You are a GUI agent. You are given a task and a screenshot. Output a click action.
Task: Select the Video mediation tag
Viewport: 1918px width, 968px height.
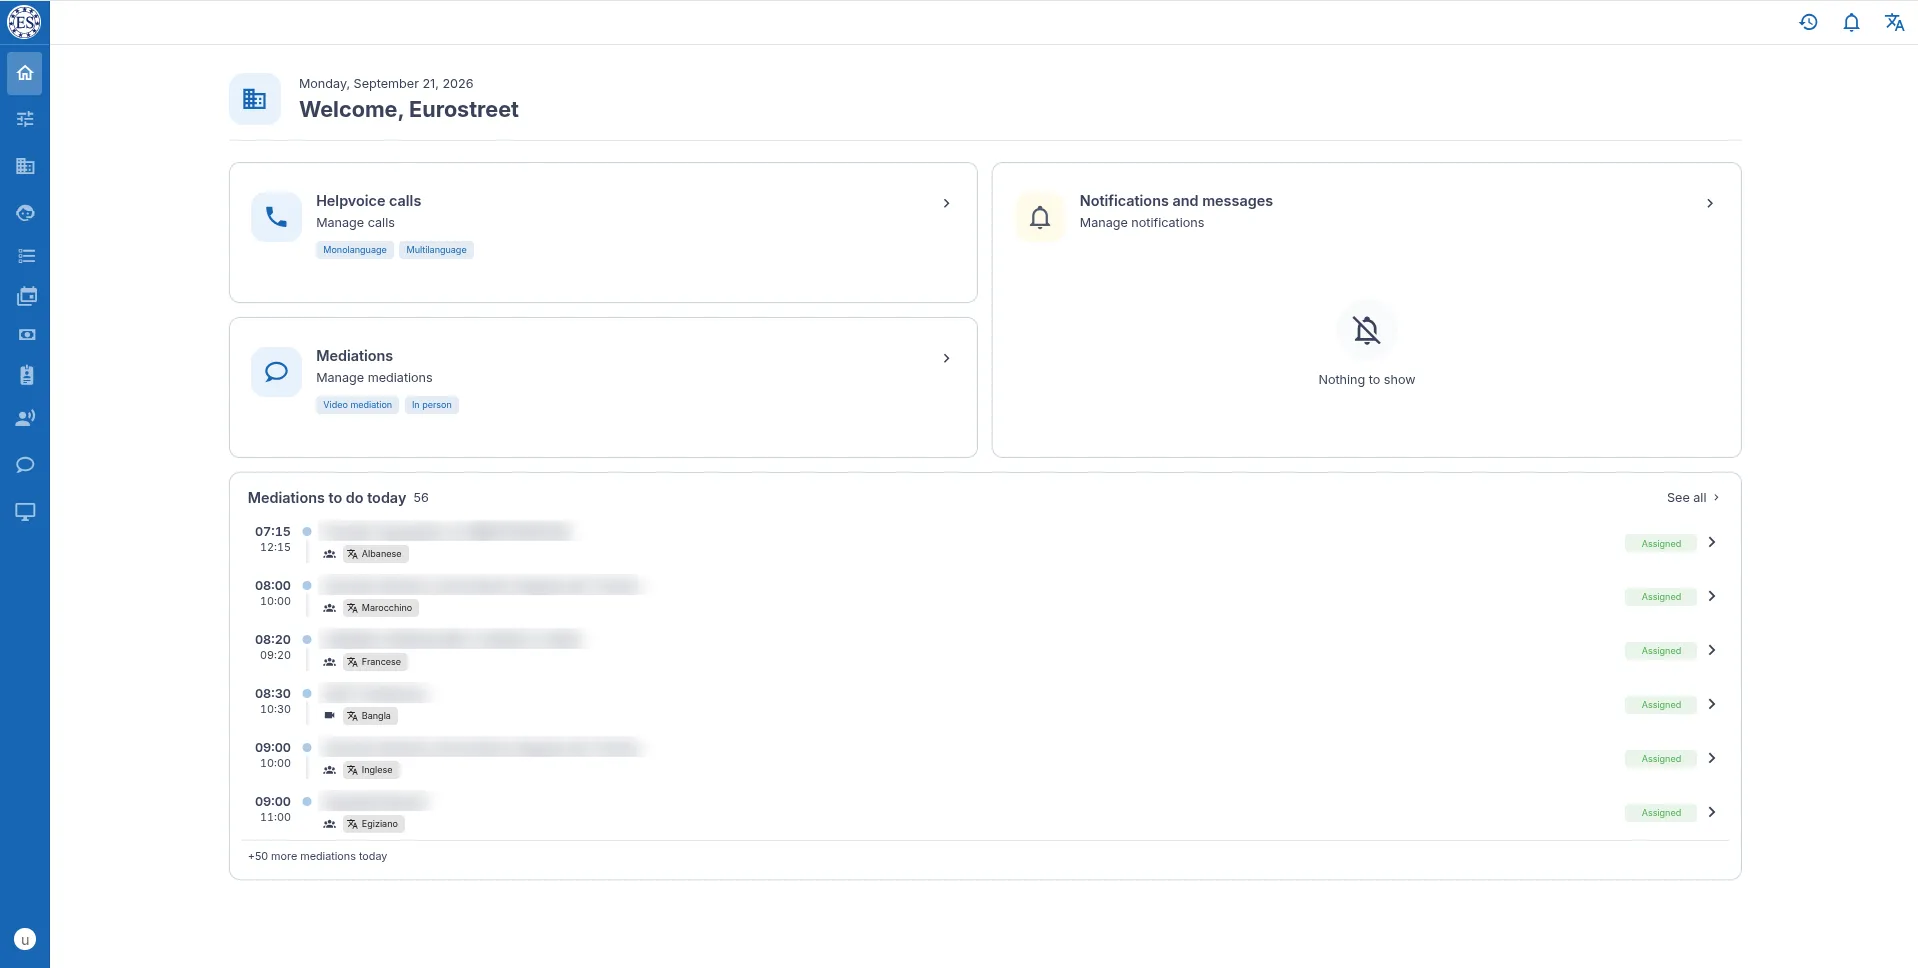click(357, 405)
